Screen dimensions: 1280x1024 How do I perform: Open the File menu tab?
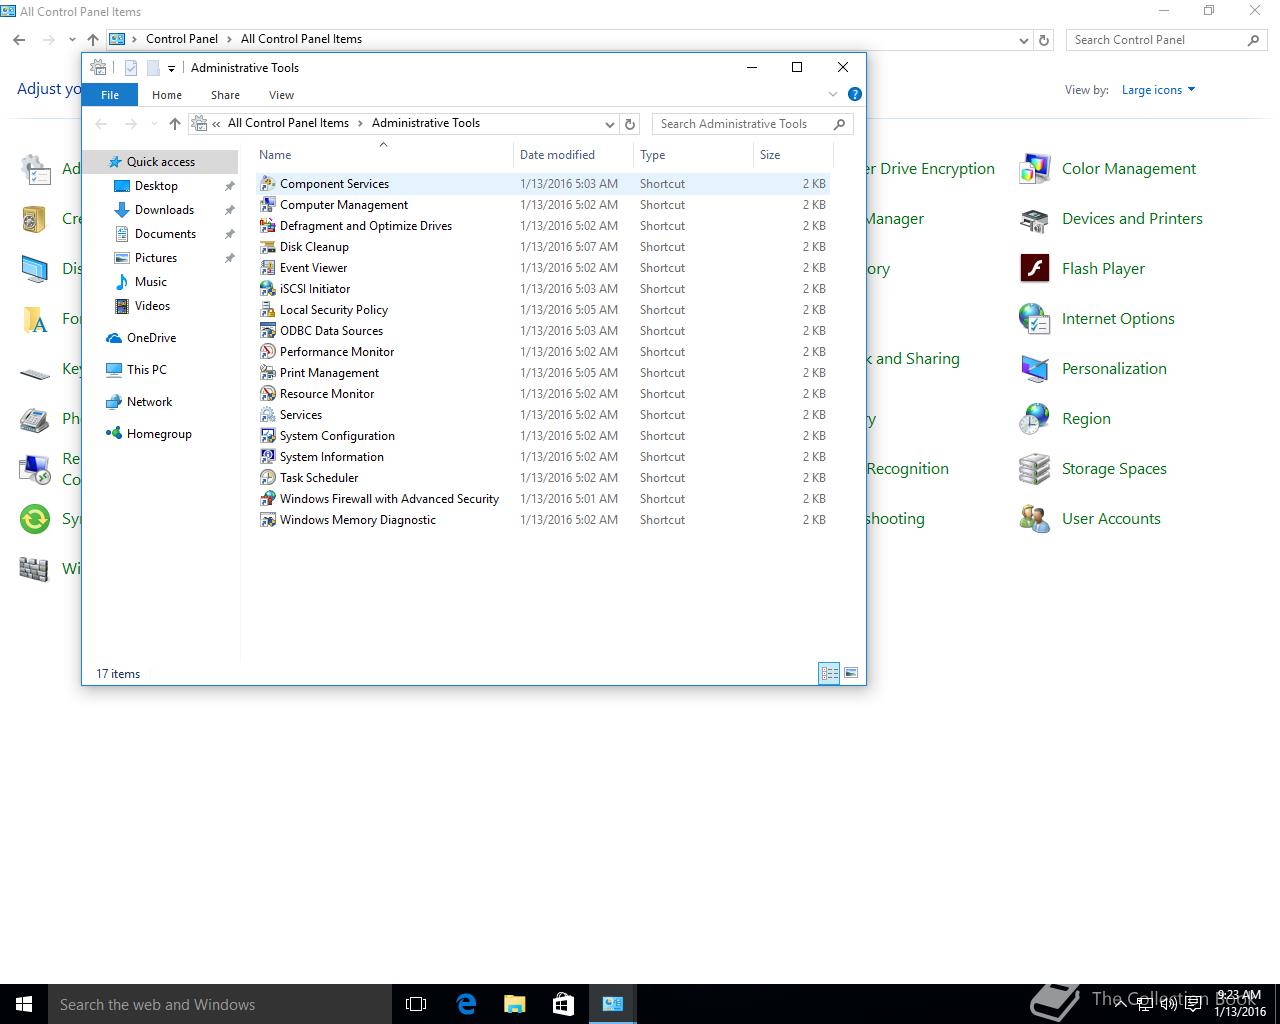click(110, 95)
